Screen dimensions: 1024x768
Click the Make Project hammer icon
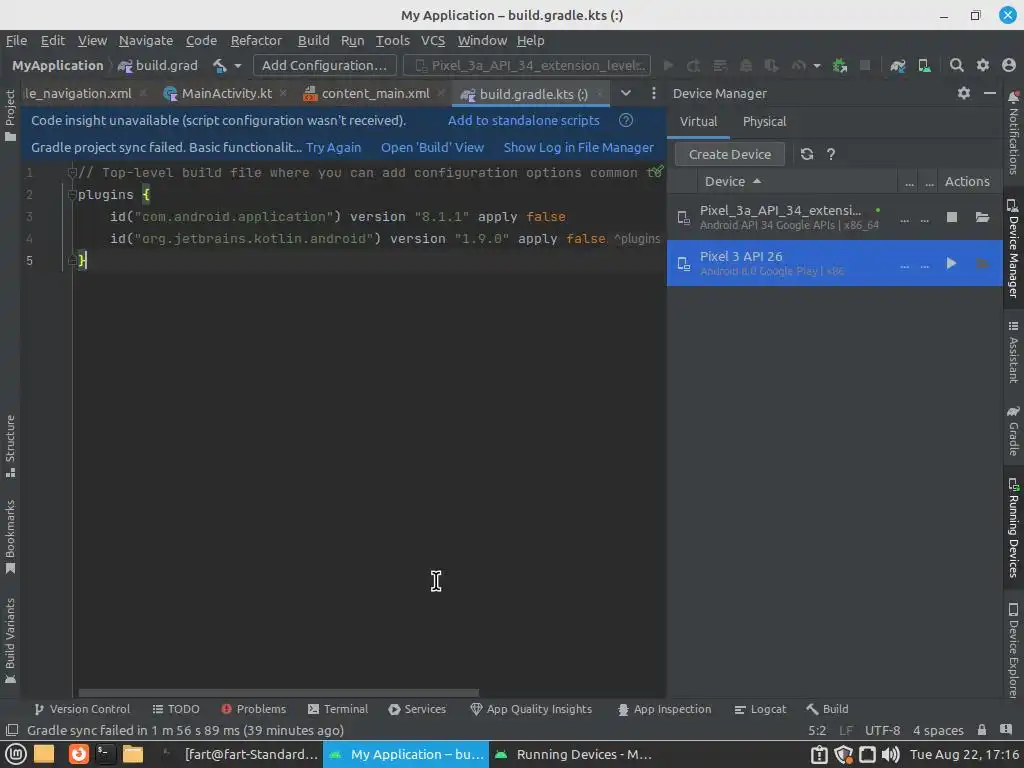coord(219,65)
